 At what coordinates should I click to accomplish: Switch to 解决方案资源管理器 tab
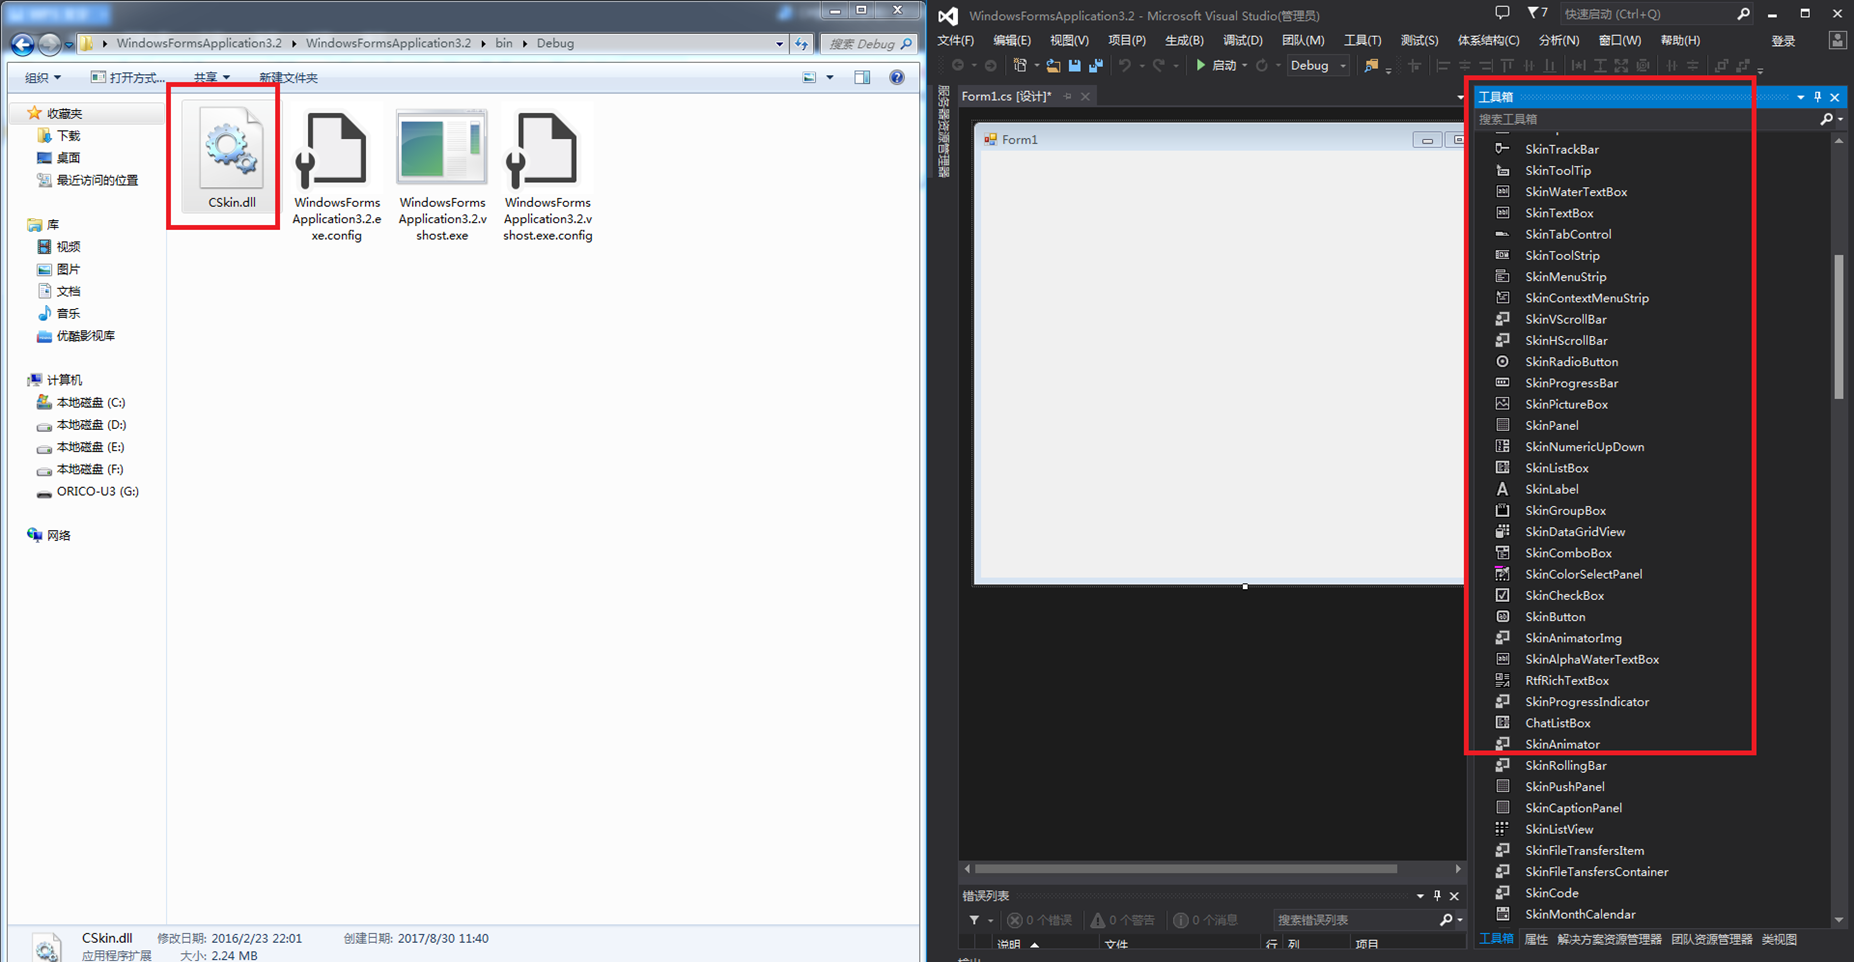click(1609, 939)
